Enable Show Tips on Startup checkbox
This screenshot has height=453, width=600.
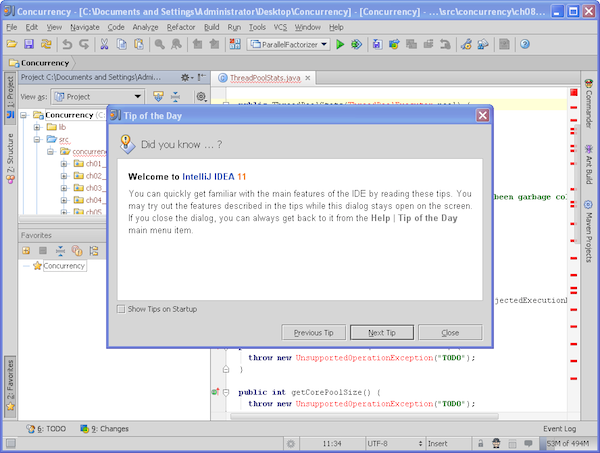[x=122, y=309]
